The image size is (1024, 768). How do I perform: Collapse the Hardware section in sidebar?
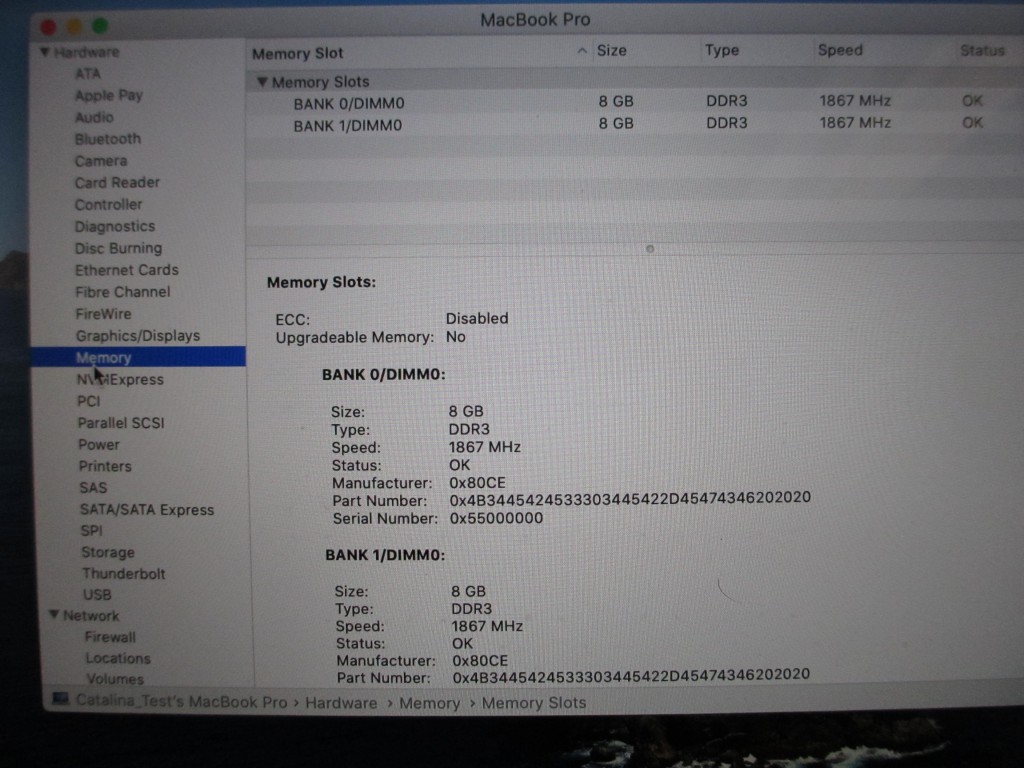click(44, 52)
